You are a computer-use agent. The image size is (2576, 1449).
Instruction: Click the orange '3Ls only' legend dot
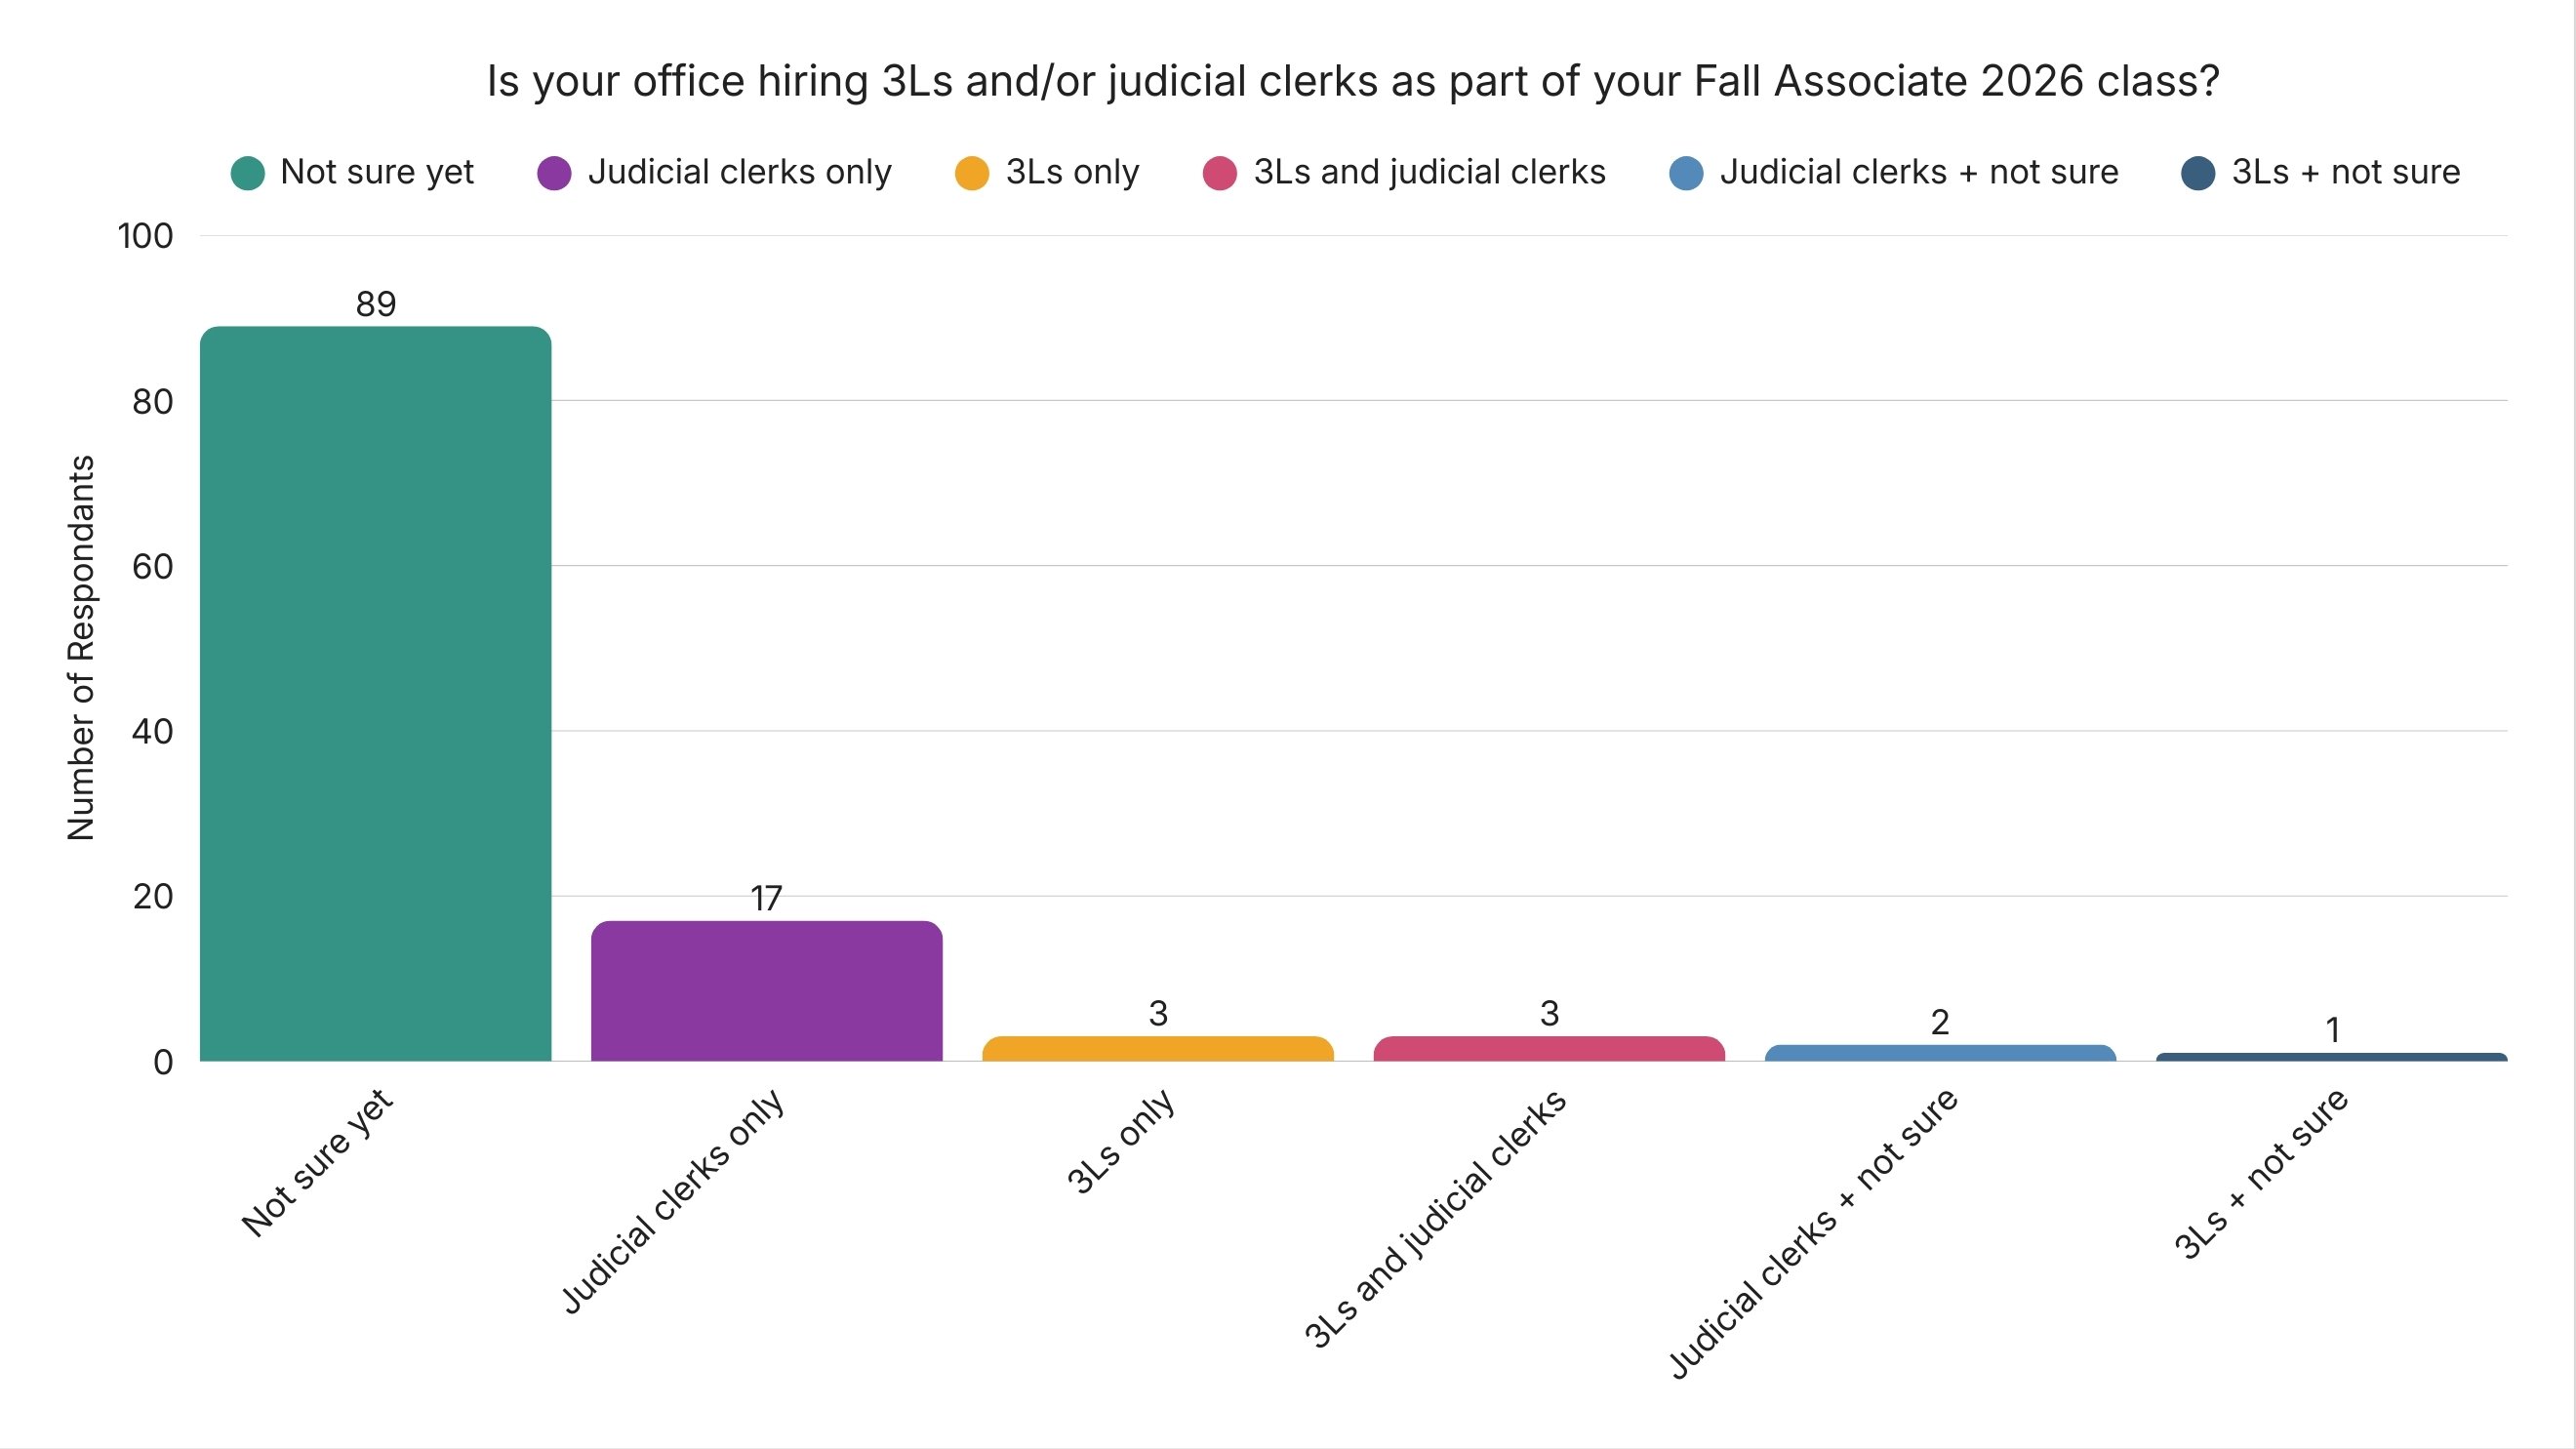coord(971,173)
